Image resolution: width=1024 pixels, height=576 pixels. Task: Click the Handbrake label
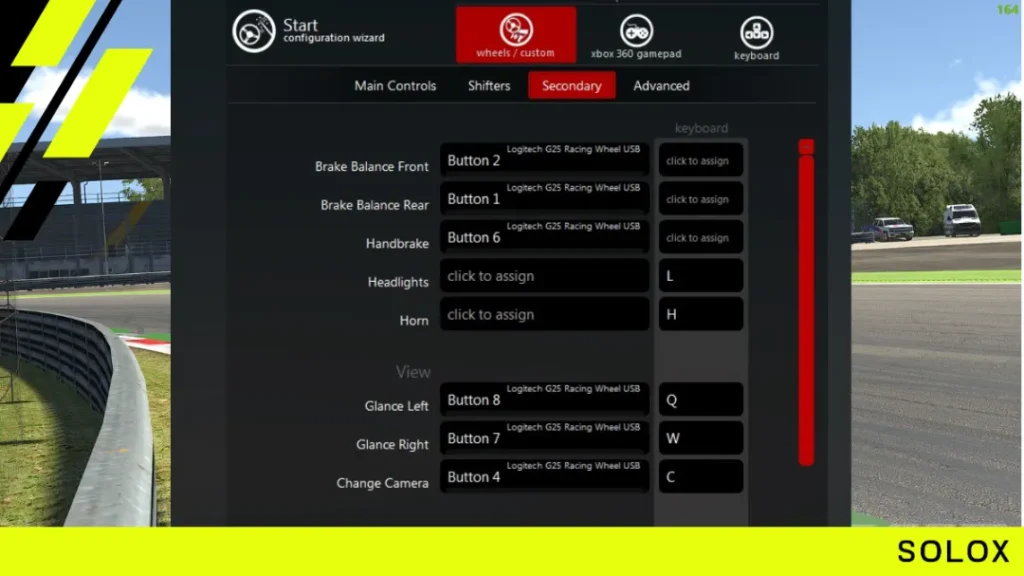point(397,244)
